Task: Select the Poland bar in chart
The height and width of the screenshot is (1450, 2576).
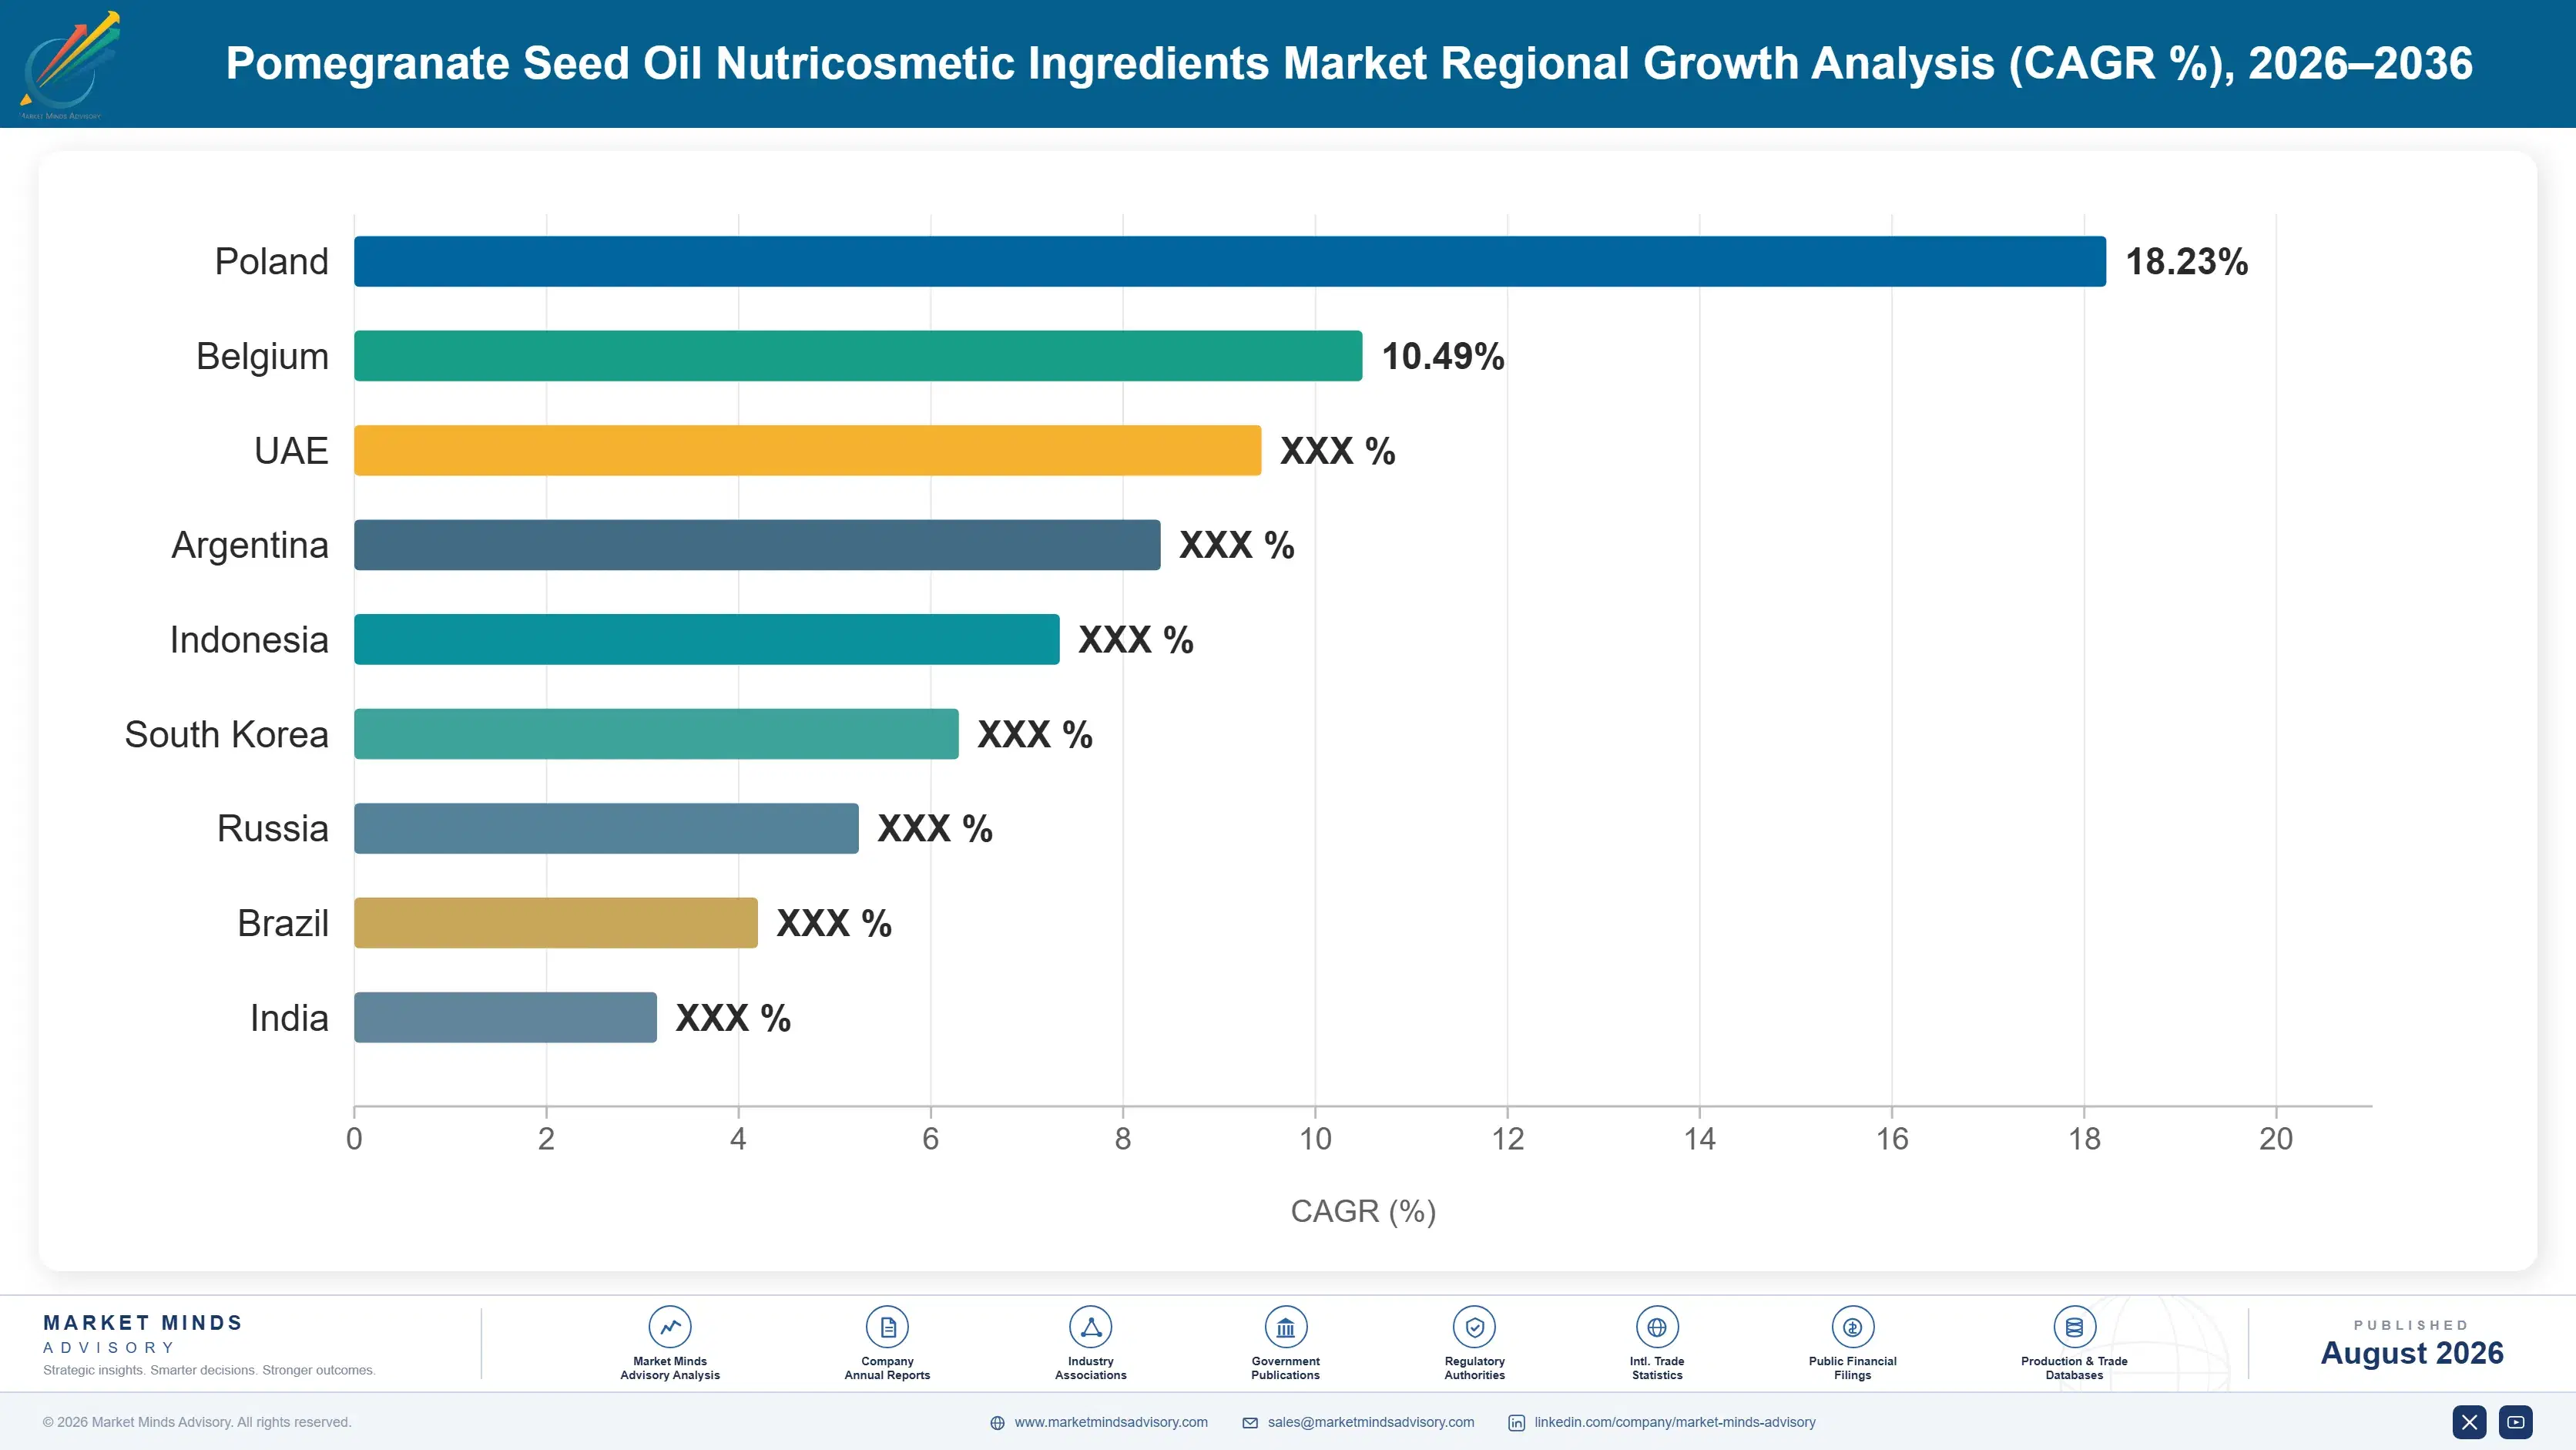Action: coord(1230,261)
